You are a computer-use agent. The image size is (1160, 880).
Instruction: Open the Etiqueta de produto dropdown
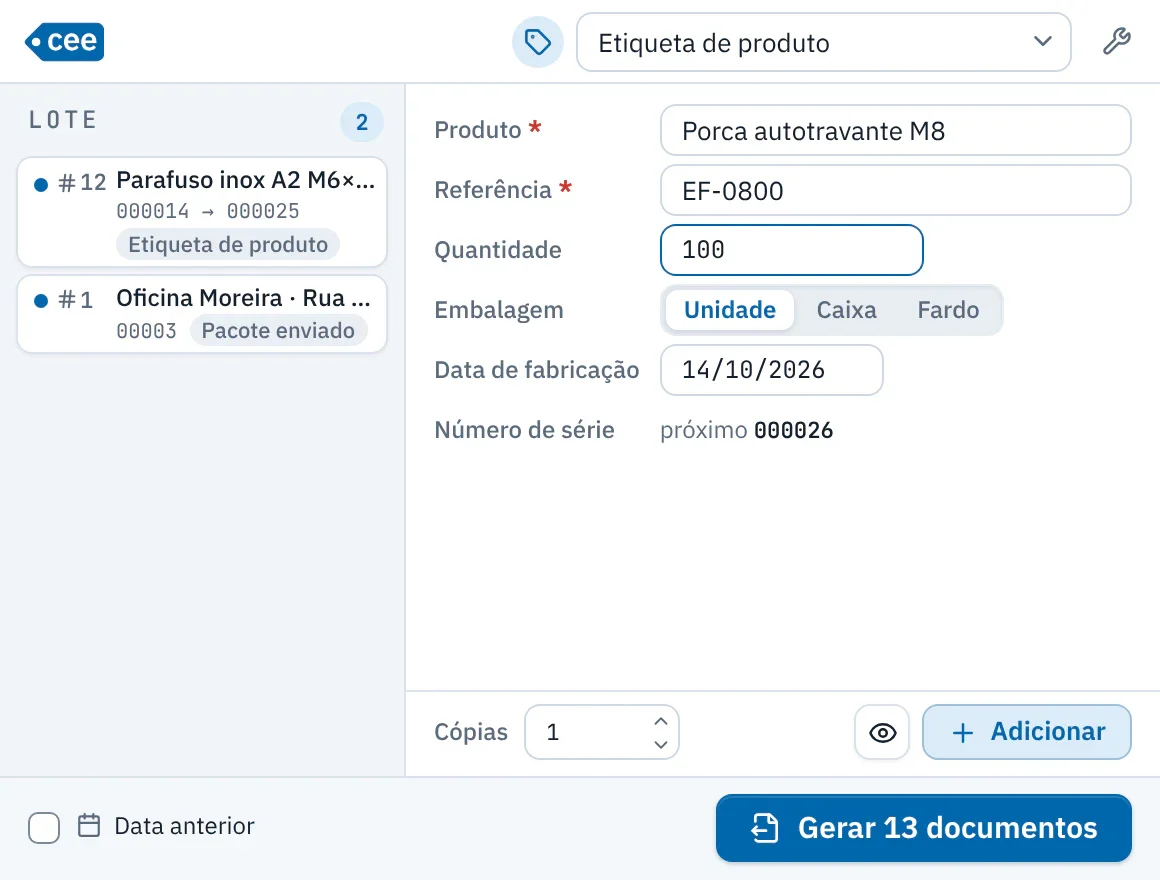tap(823, 42)
